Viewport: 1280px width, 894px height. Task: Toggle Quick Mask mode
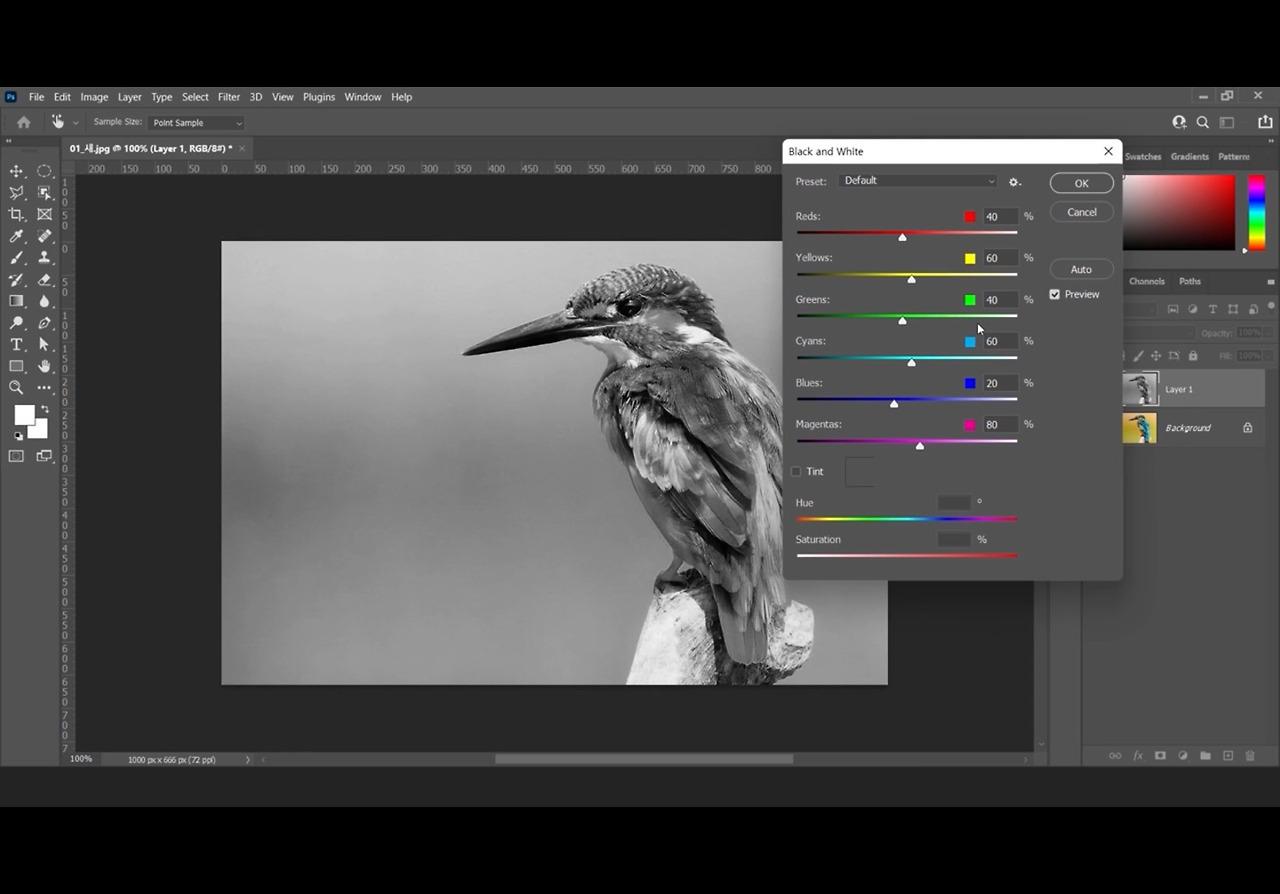(17, 456)
